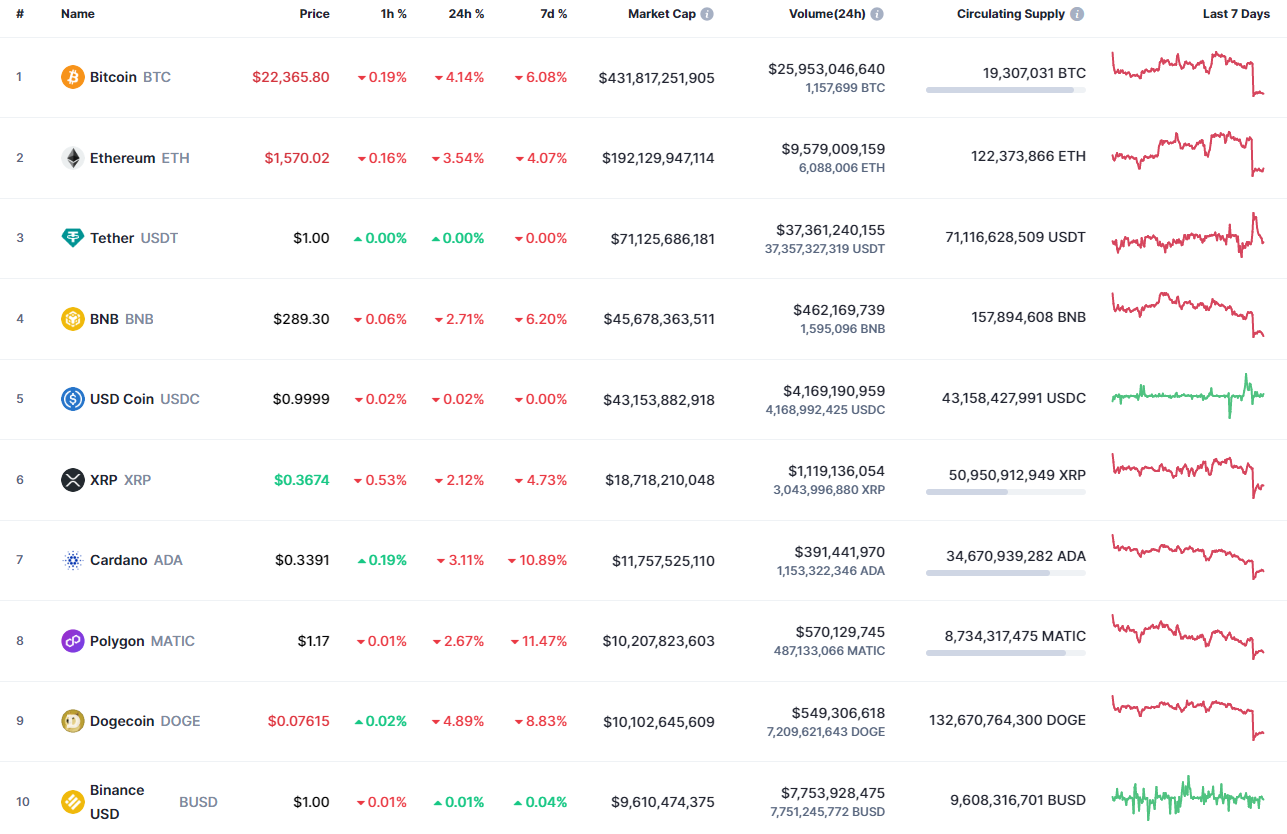Select the Polygon MATIC logo

(x=71, y=640)
